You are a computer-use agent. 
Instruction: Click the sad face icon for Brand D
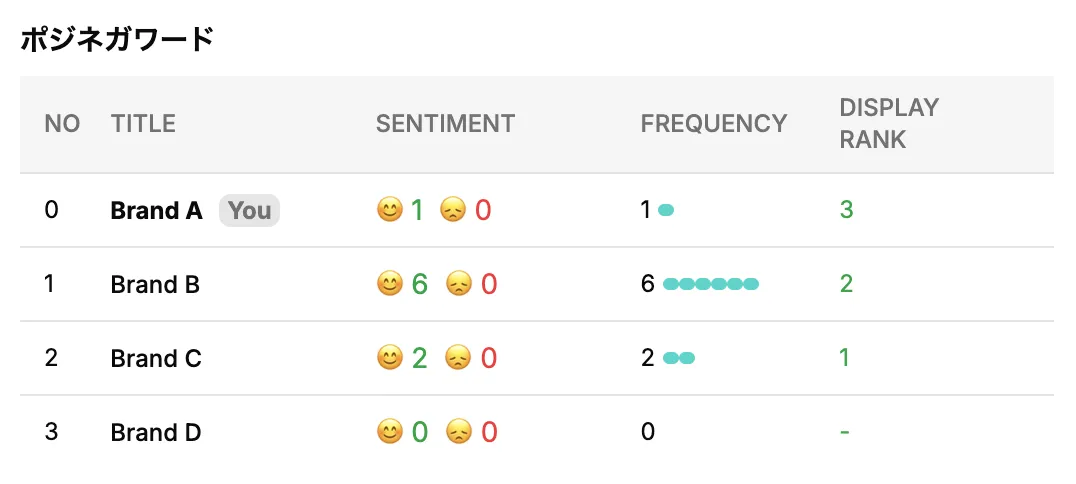(x=458, y=432)
